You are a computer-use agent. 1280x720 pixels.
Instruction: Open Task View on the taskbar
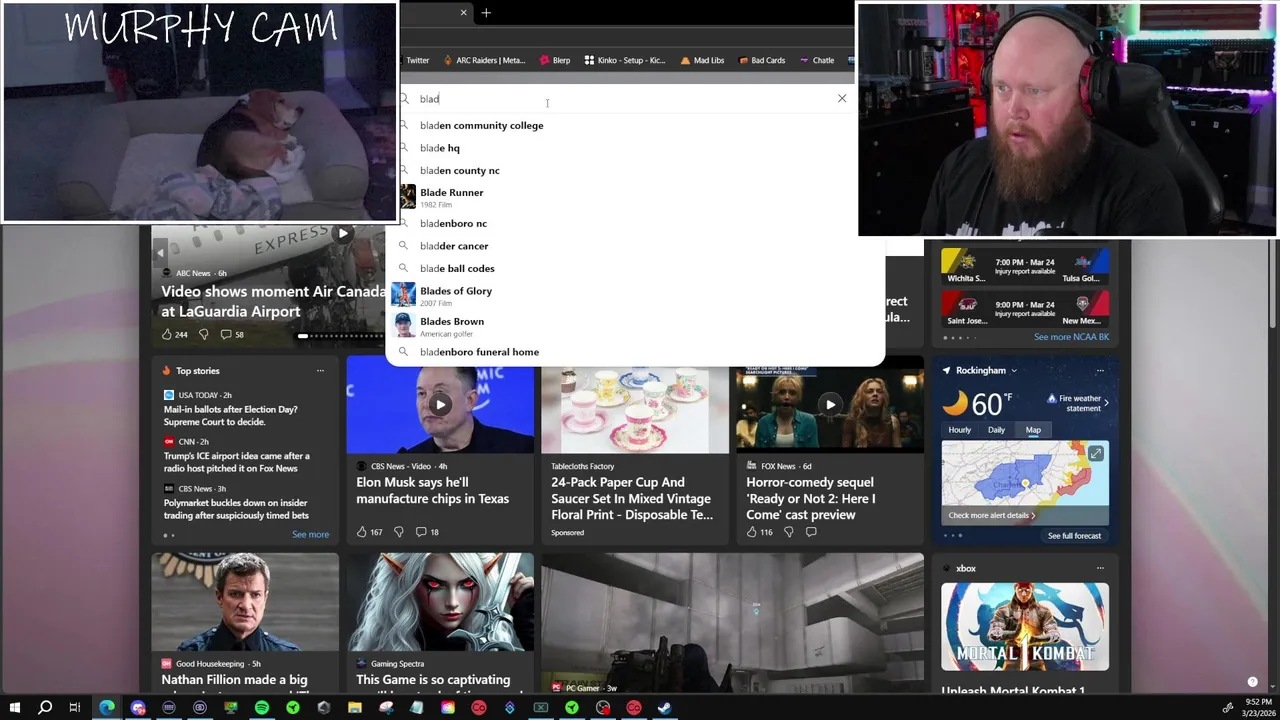[x=75, y=708]
